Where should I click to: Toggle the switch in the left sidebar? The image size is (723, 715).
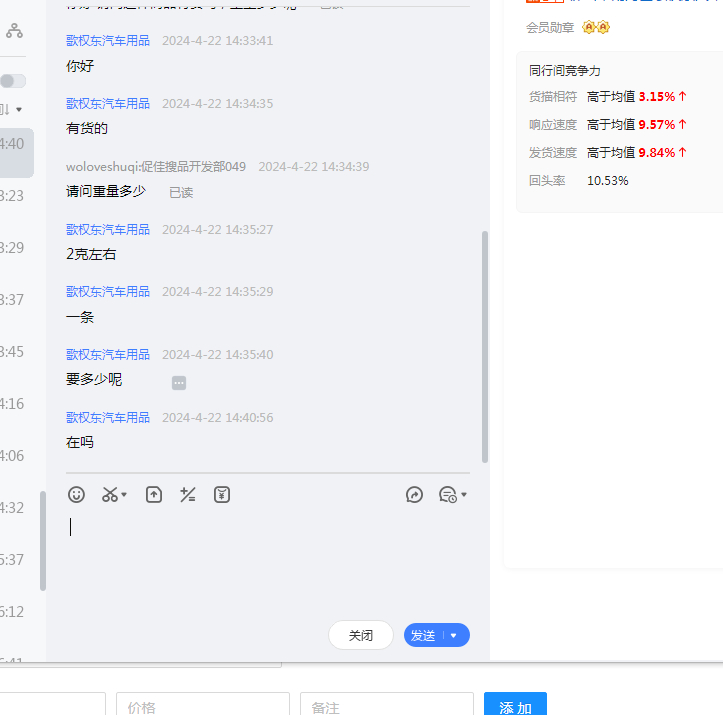tap(13, 81)
